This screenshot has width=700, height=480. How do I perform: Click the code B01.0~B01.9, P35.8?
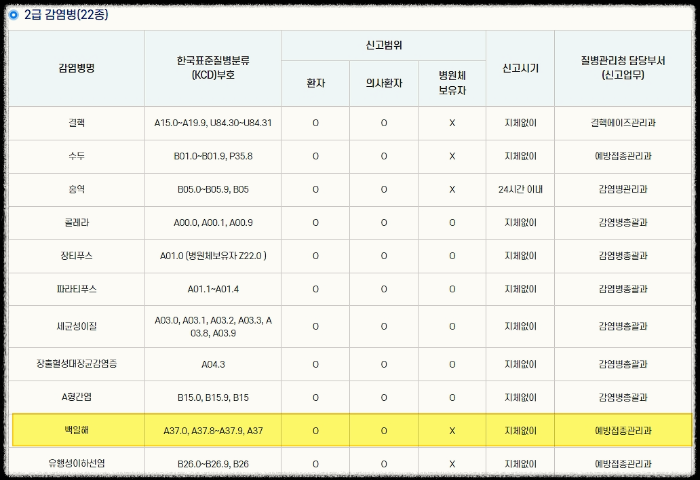tap(213, 156)
